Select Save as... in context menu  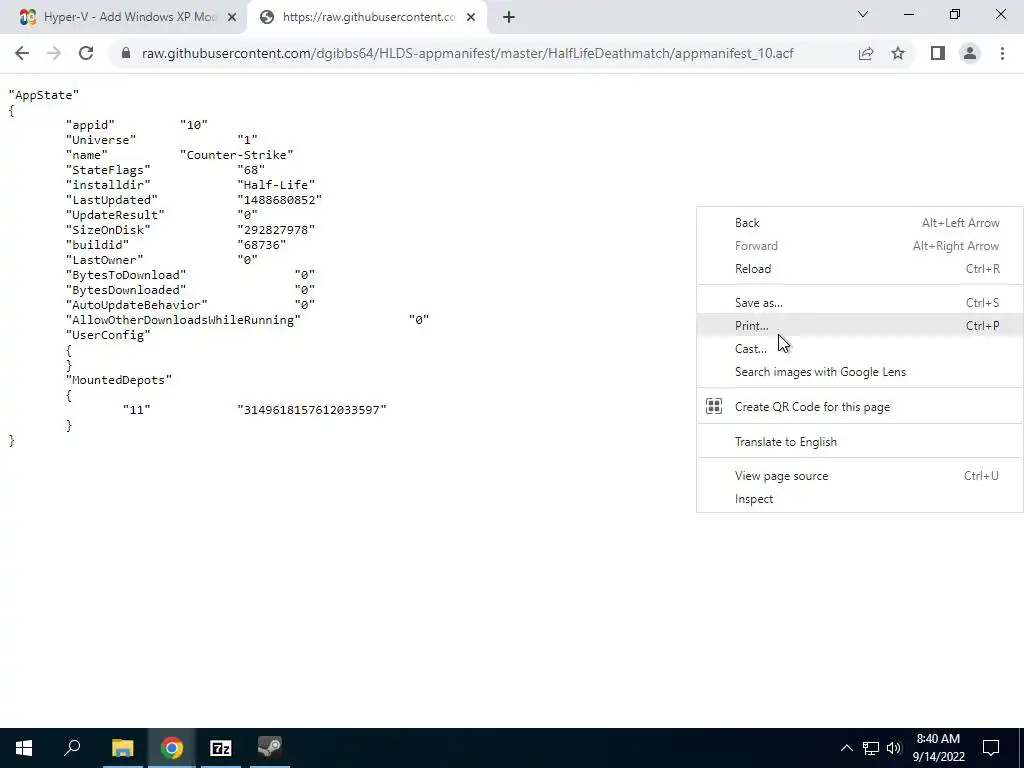point(860,302)
